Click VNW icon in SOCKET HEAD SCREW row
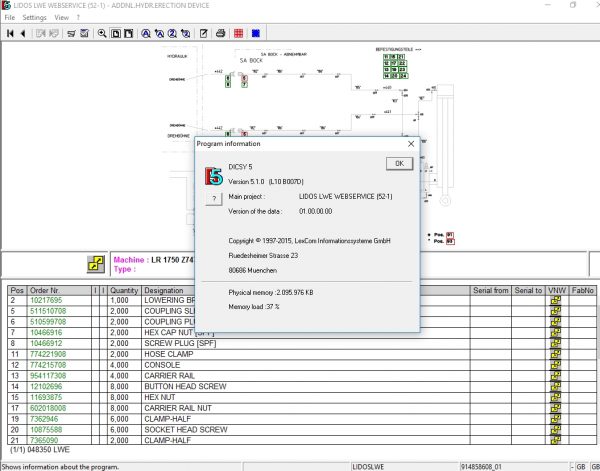Screen dimensions: 600x471 556,430
